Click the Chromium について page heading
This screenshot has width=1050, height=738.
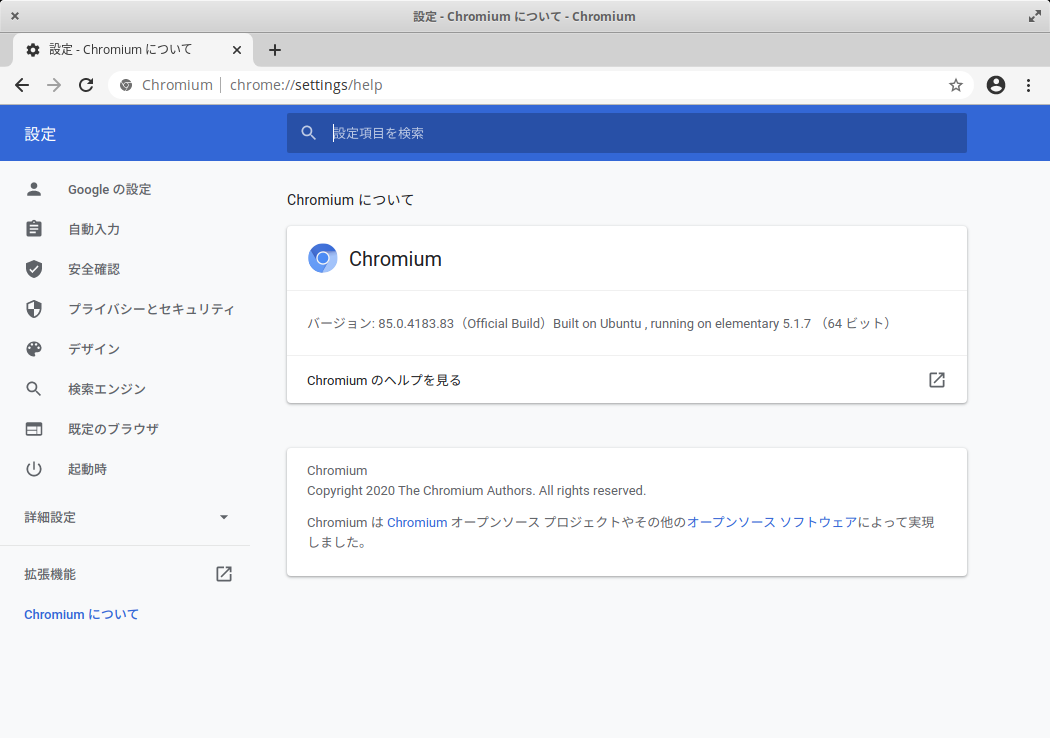coord(350,200)
